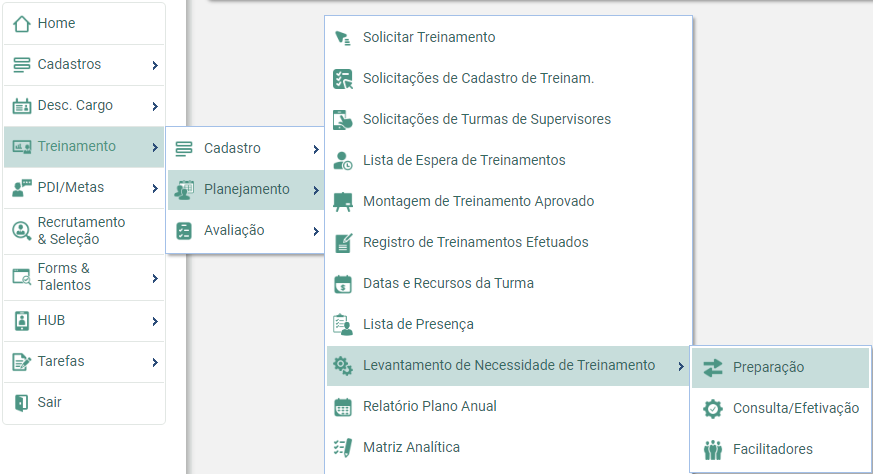
Task: Click the Consulta/Efetivação gear check icon
Action: (713, 408)
